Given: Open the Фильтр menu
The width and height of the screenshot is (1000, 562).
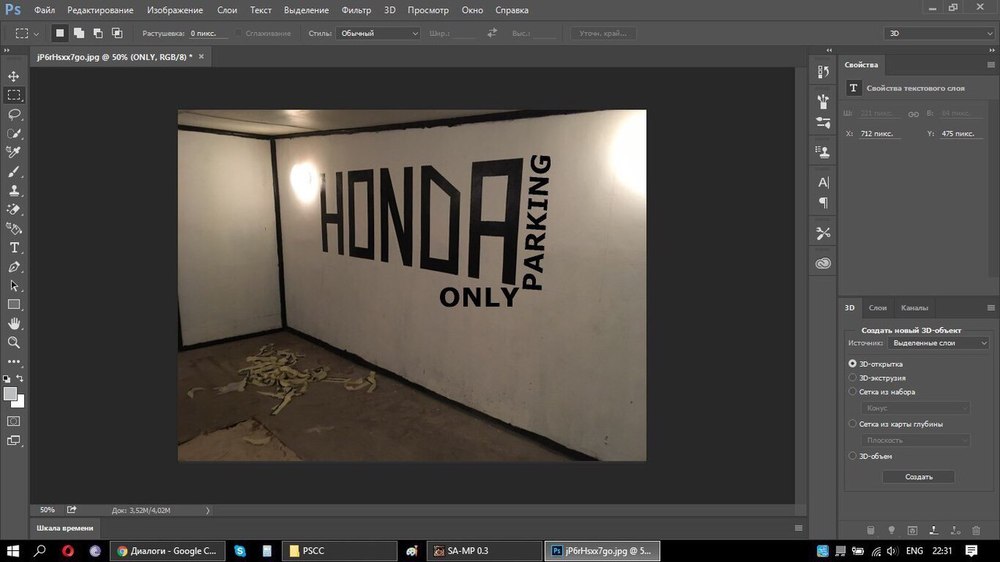Looking at the screenshot, I should click(355, 10).
